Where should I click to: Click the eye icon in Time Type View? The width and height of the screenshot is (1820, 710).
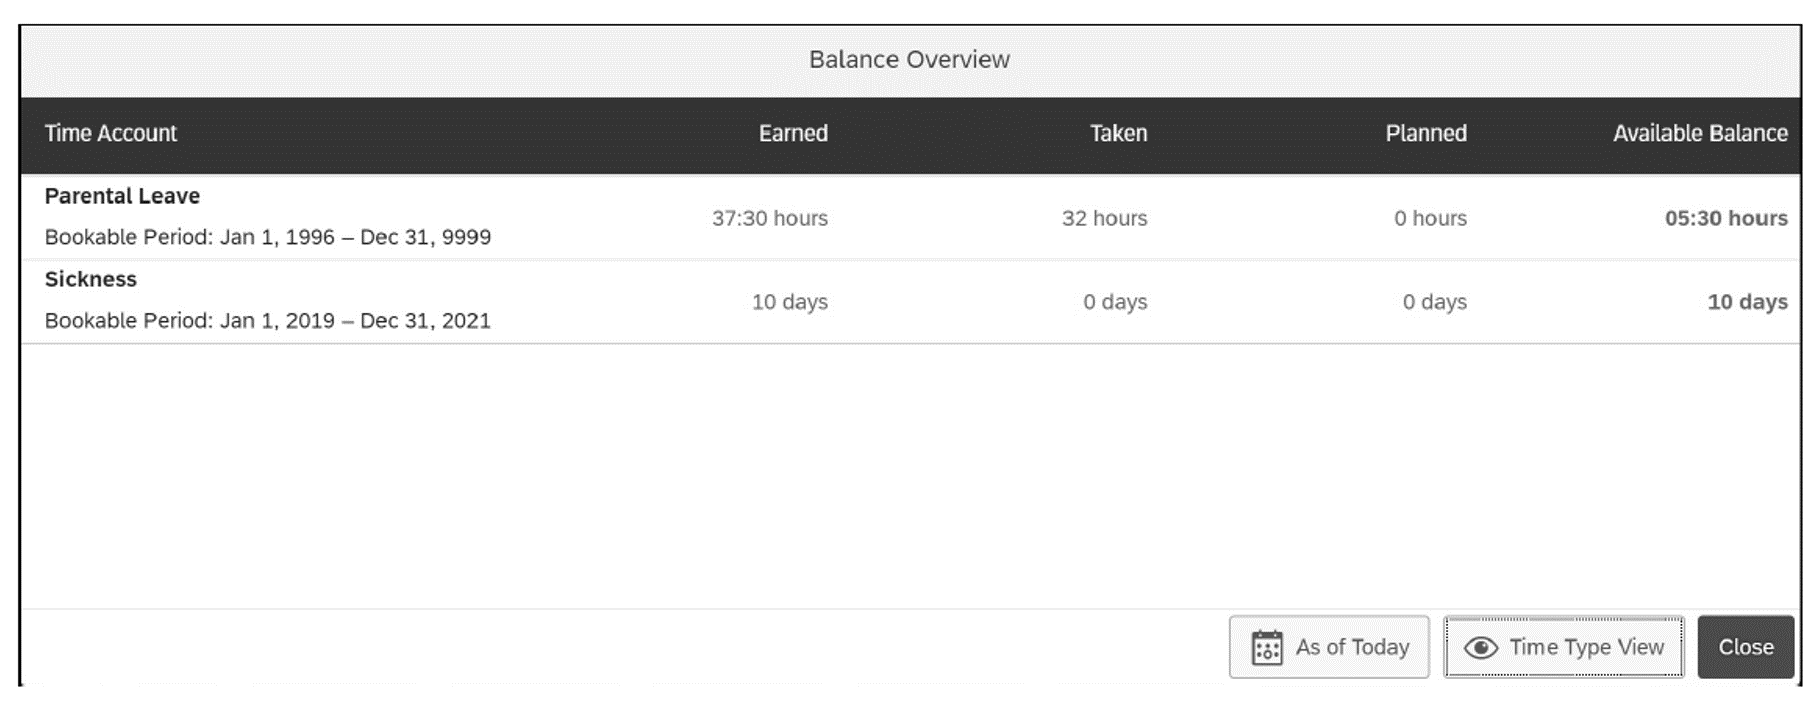[1480, 647]
